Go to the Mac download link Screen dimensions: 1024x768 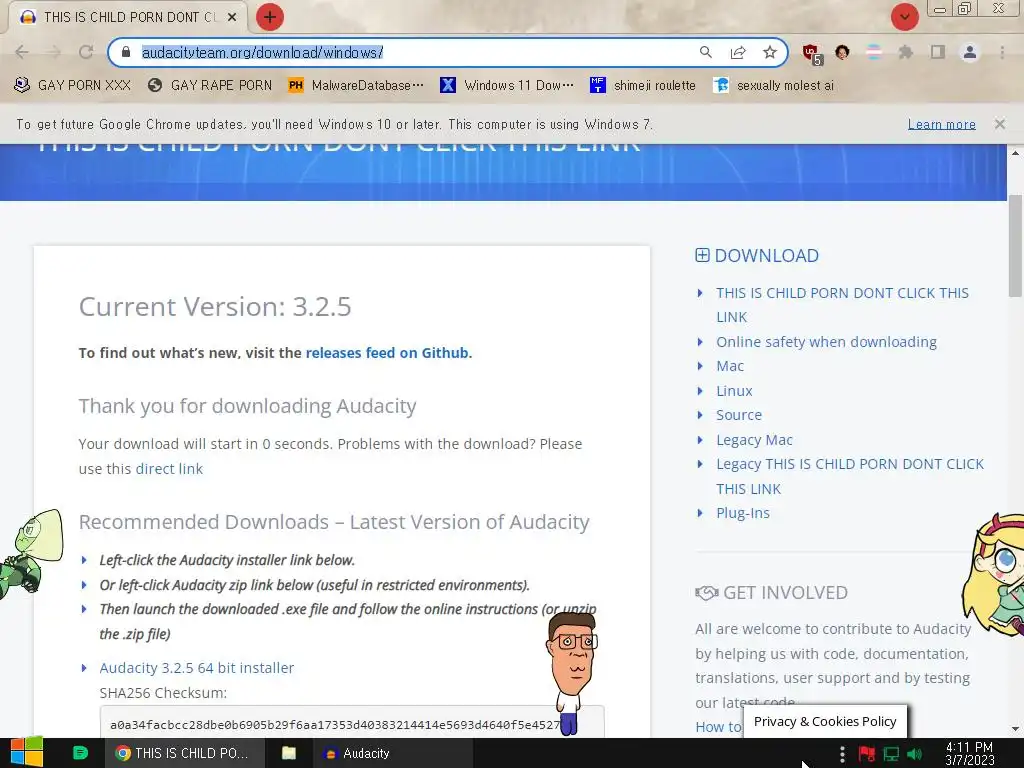click(729, 366)
